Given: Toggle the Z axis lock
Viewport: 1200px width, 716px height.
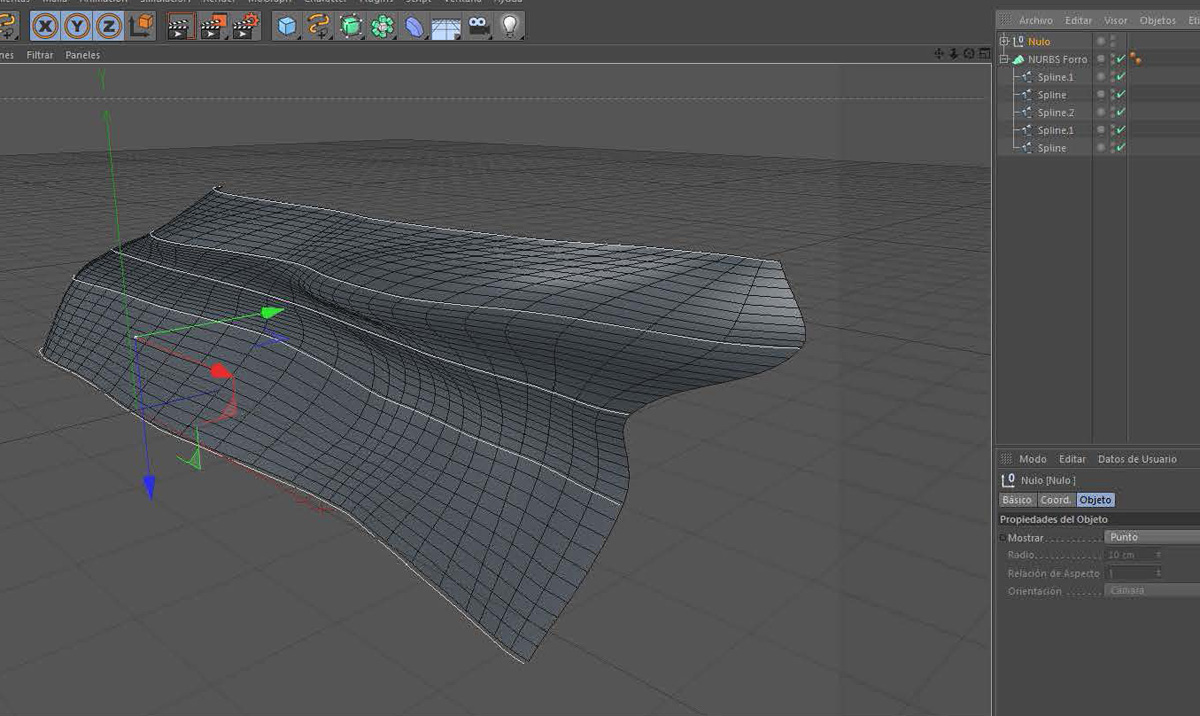Looking at the screenshot, I should pyautogui.click(x=110, y=26).
